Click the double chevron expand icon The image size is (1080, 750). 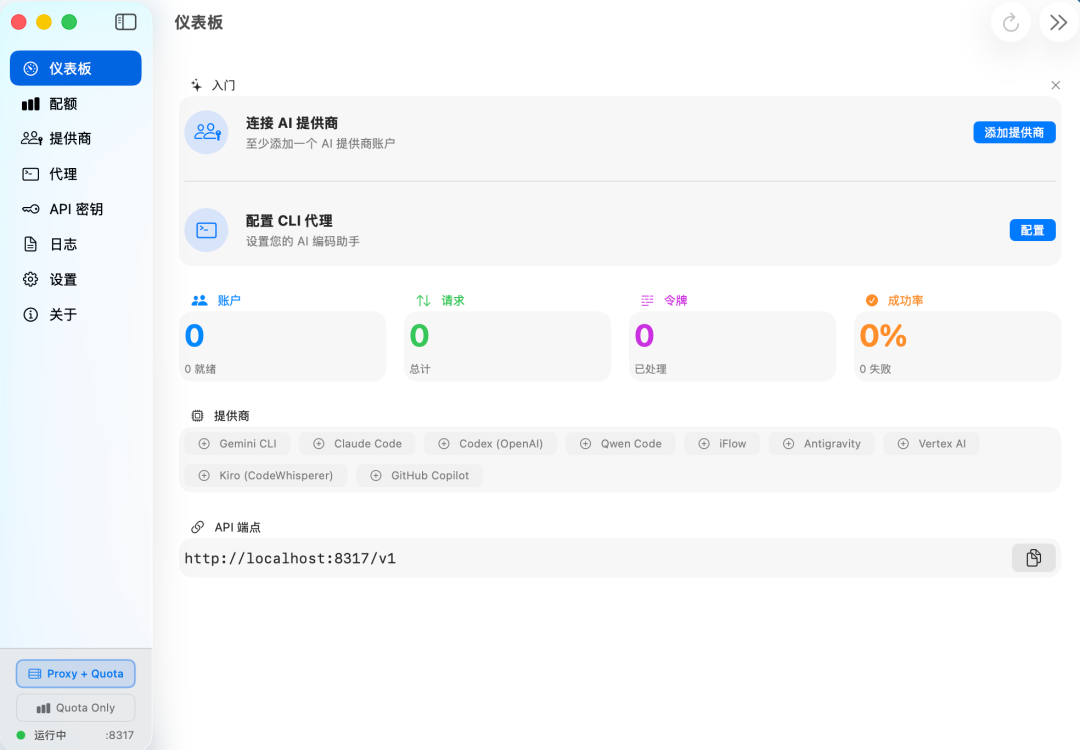click(x=1059, y=23)
